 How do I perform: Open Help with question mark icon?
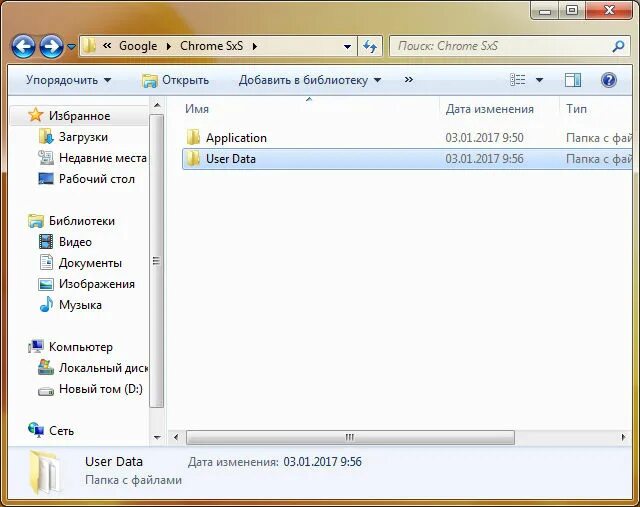click(x=608, y=80)
